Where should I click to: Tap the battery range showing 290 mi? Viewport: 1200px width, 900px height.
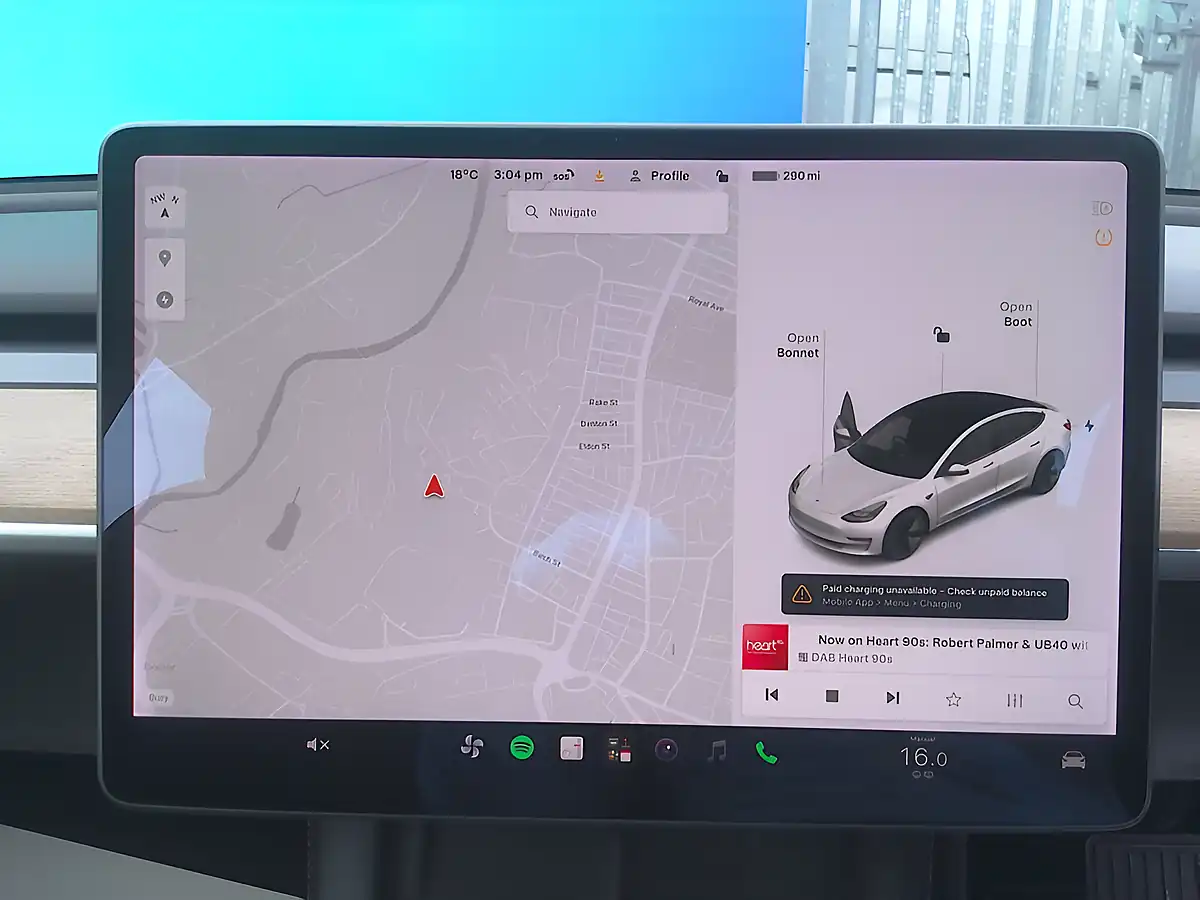[786, 176]
